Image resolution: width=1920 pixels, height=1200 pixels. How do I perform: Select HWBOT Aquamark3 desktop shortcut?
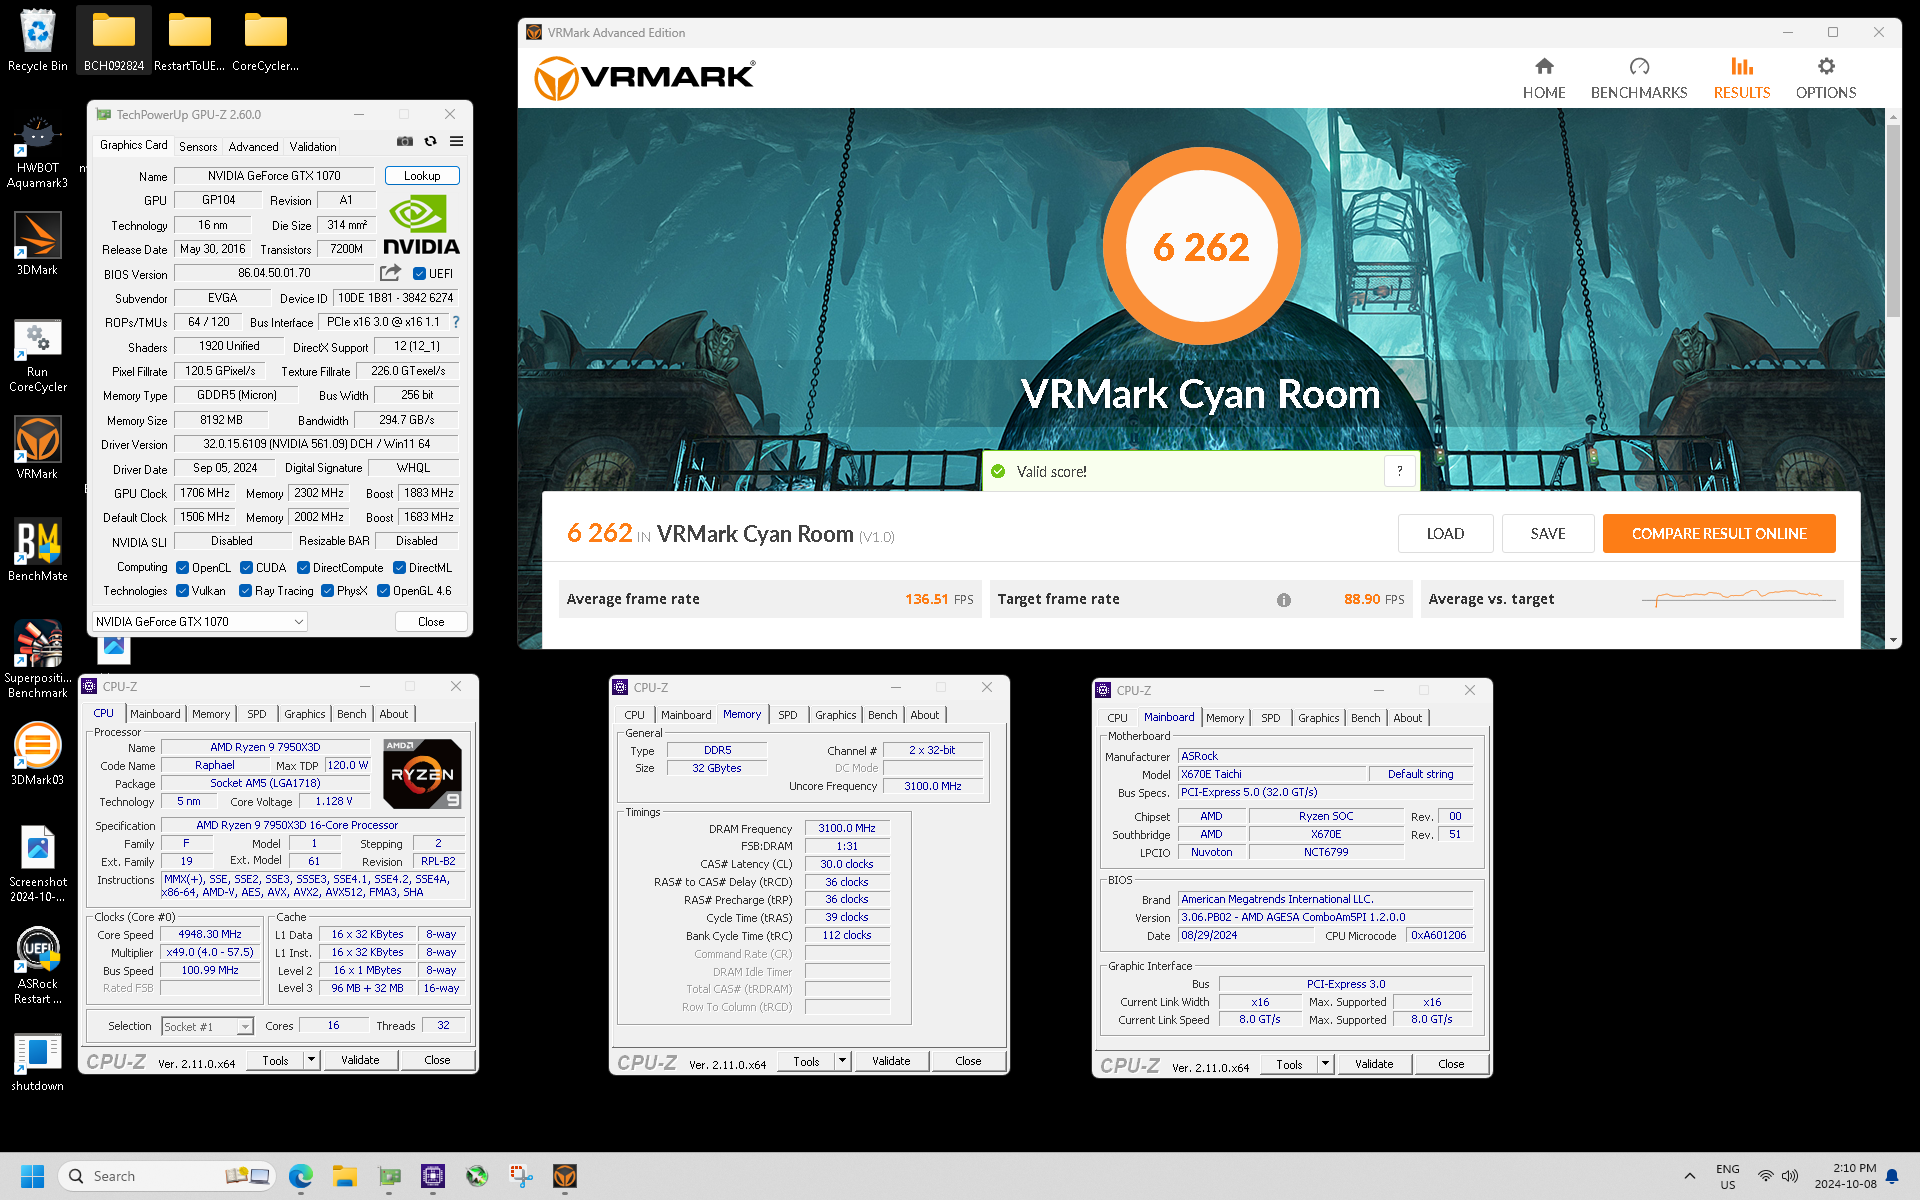point(38,152)
